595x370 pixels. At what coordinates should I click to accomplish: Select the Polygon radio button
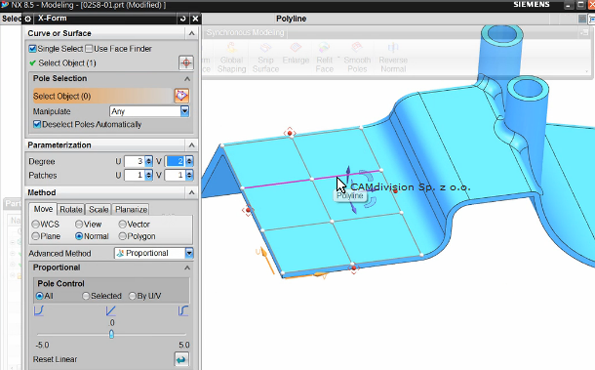click(122, 236)
